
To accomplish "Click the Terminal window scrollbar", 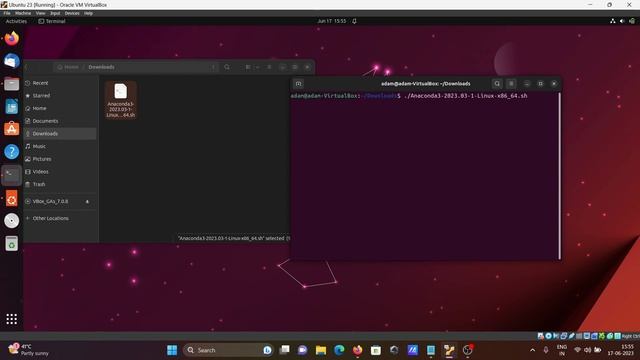I will click(559, 176).
